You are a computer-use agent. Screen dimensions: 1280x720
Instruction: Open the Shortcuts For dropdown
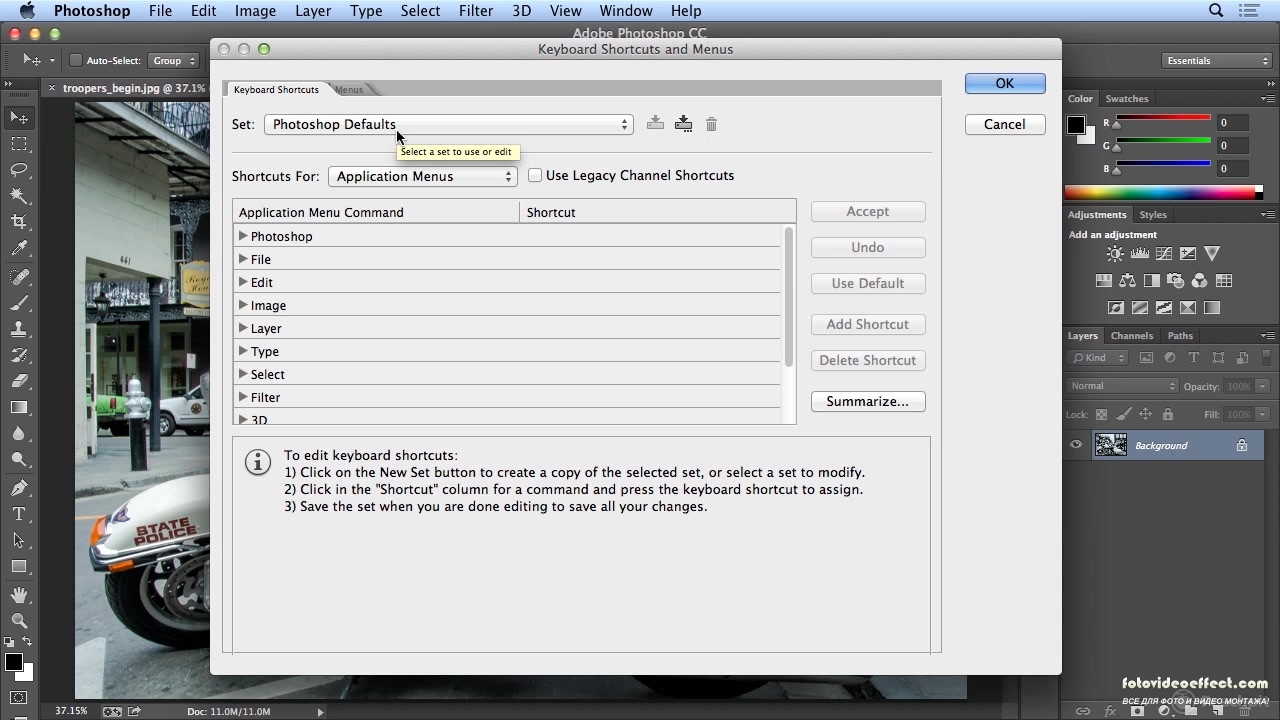coord(422,176)
